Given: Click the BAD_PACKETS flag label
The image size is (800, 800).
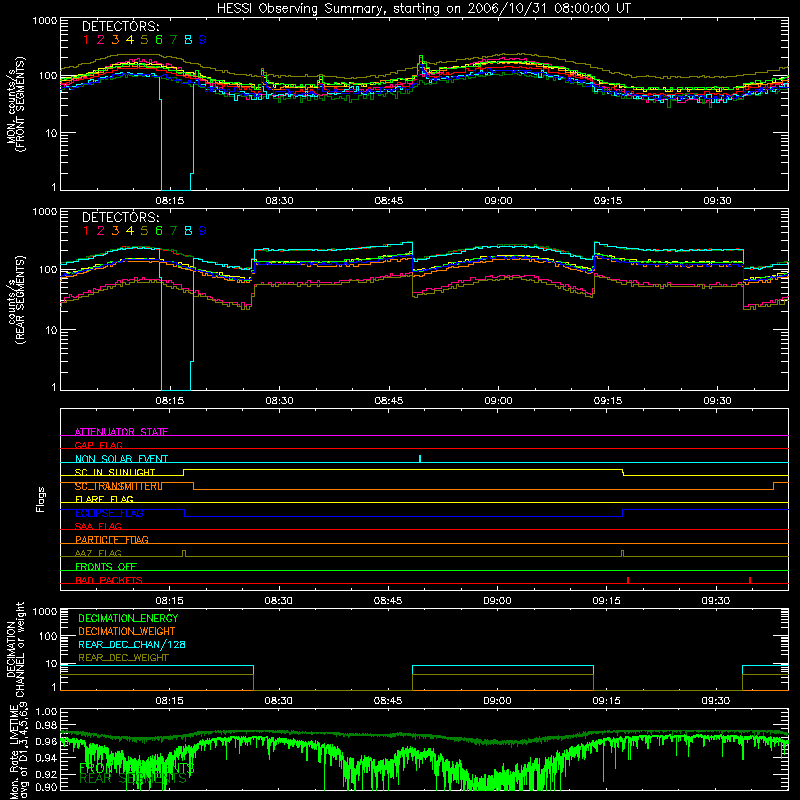Looking at the screenshot, I should click(x=109, y=580).
